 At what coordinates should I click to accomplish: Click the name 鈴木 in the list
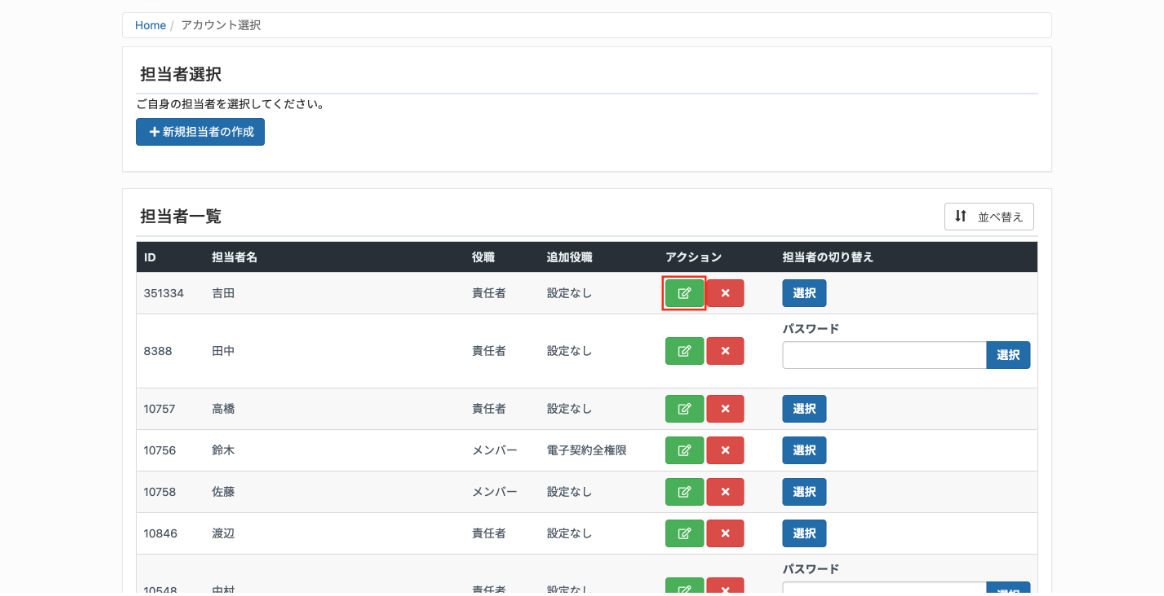click(x=223, y=451)
